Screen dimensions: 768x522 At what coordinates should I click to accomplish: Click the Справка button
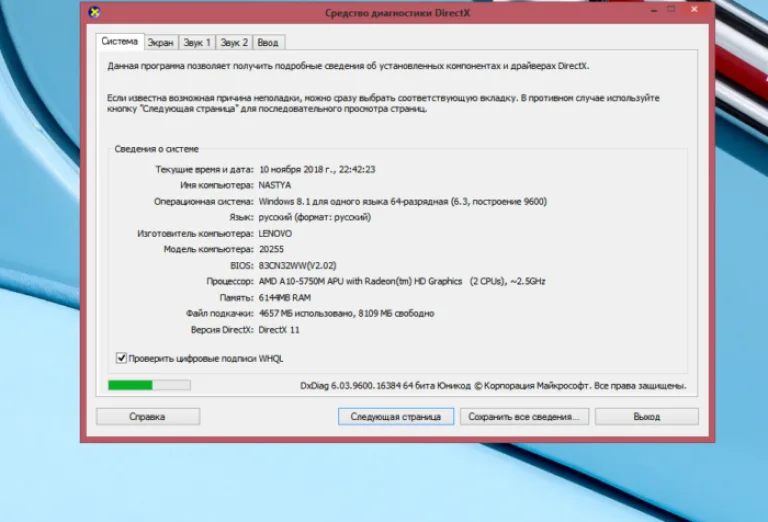coord(148,417)
